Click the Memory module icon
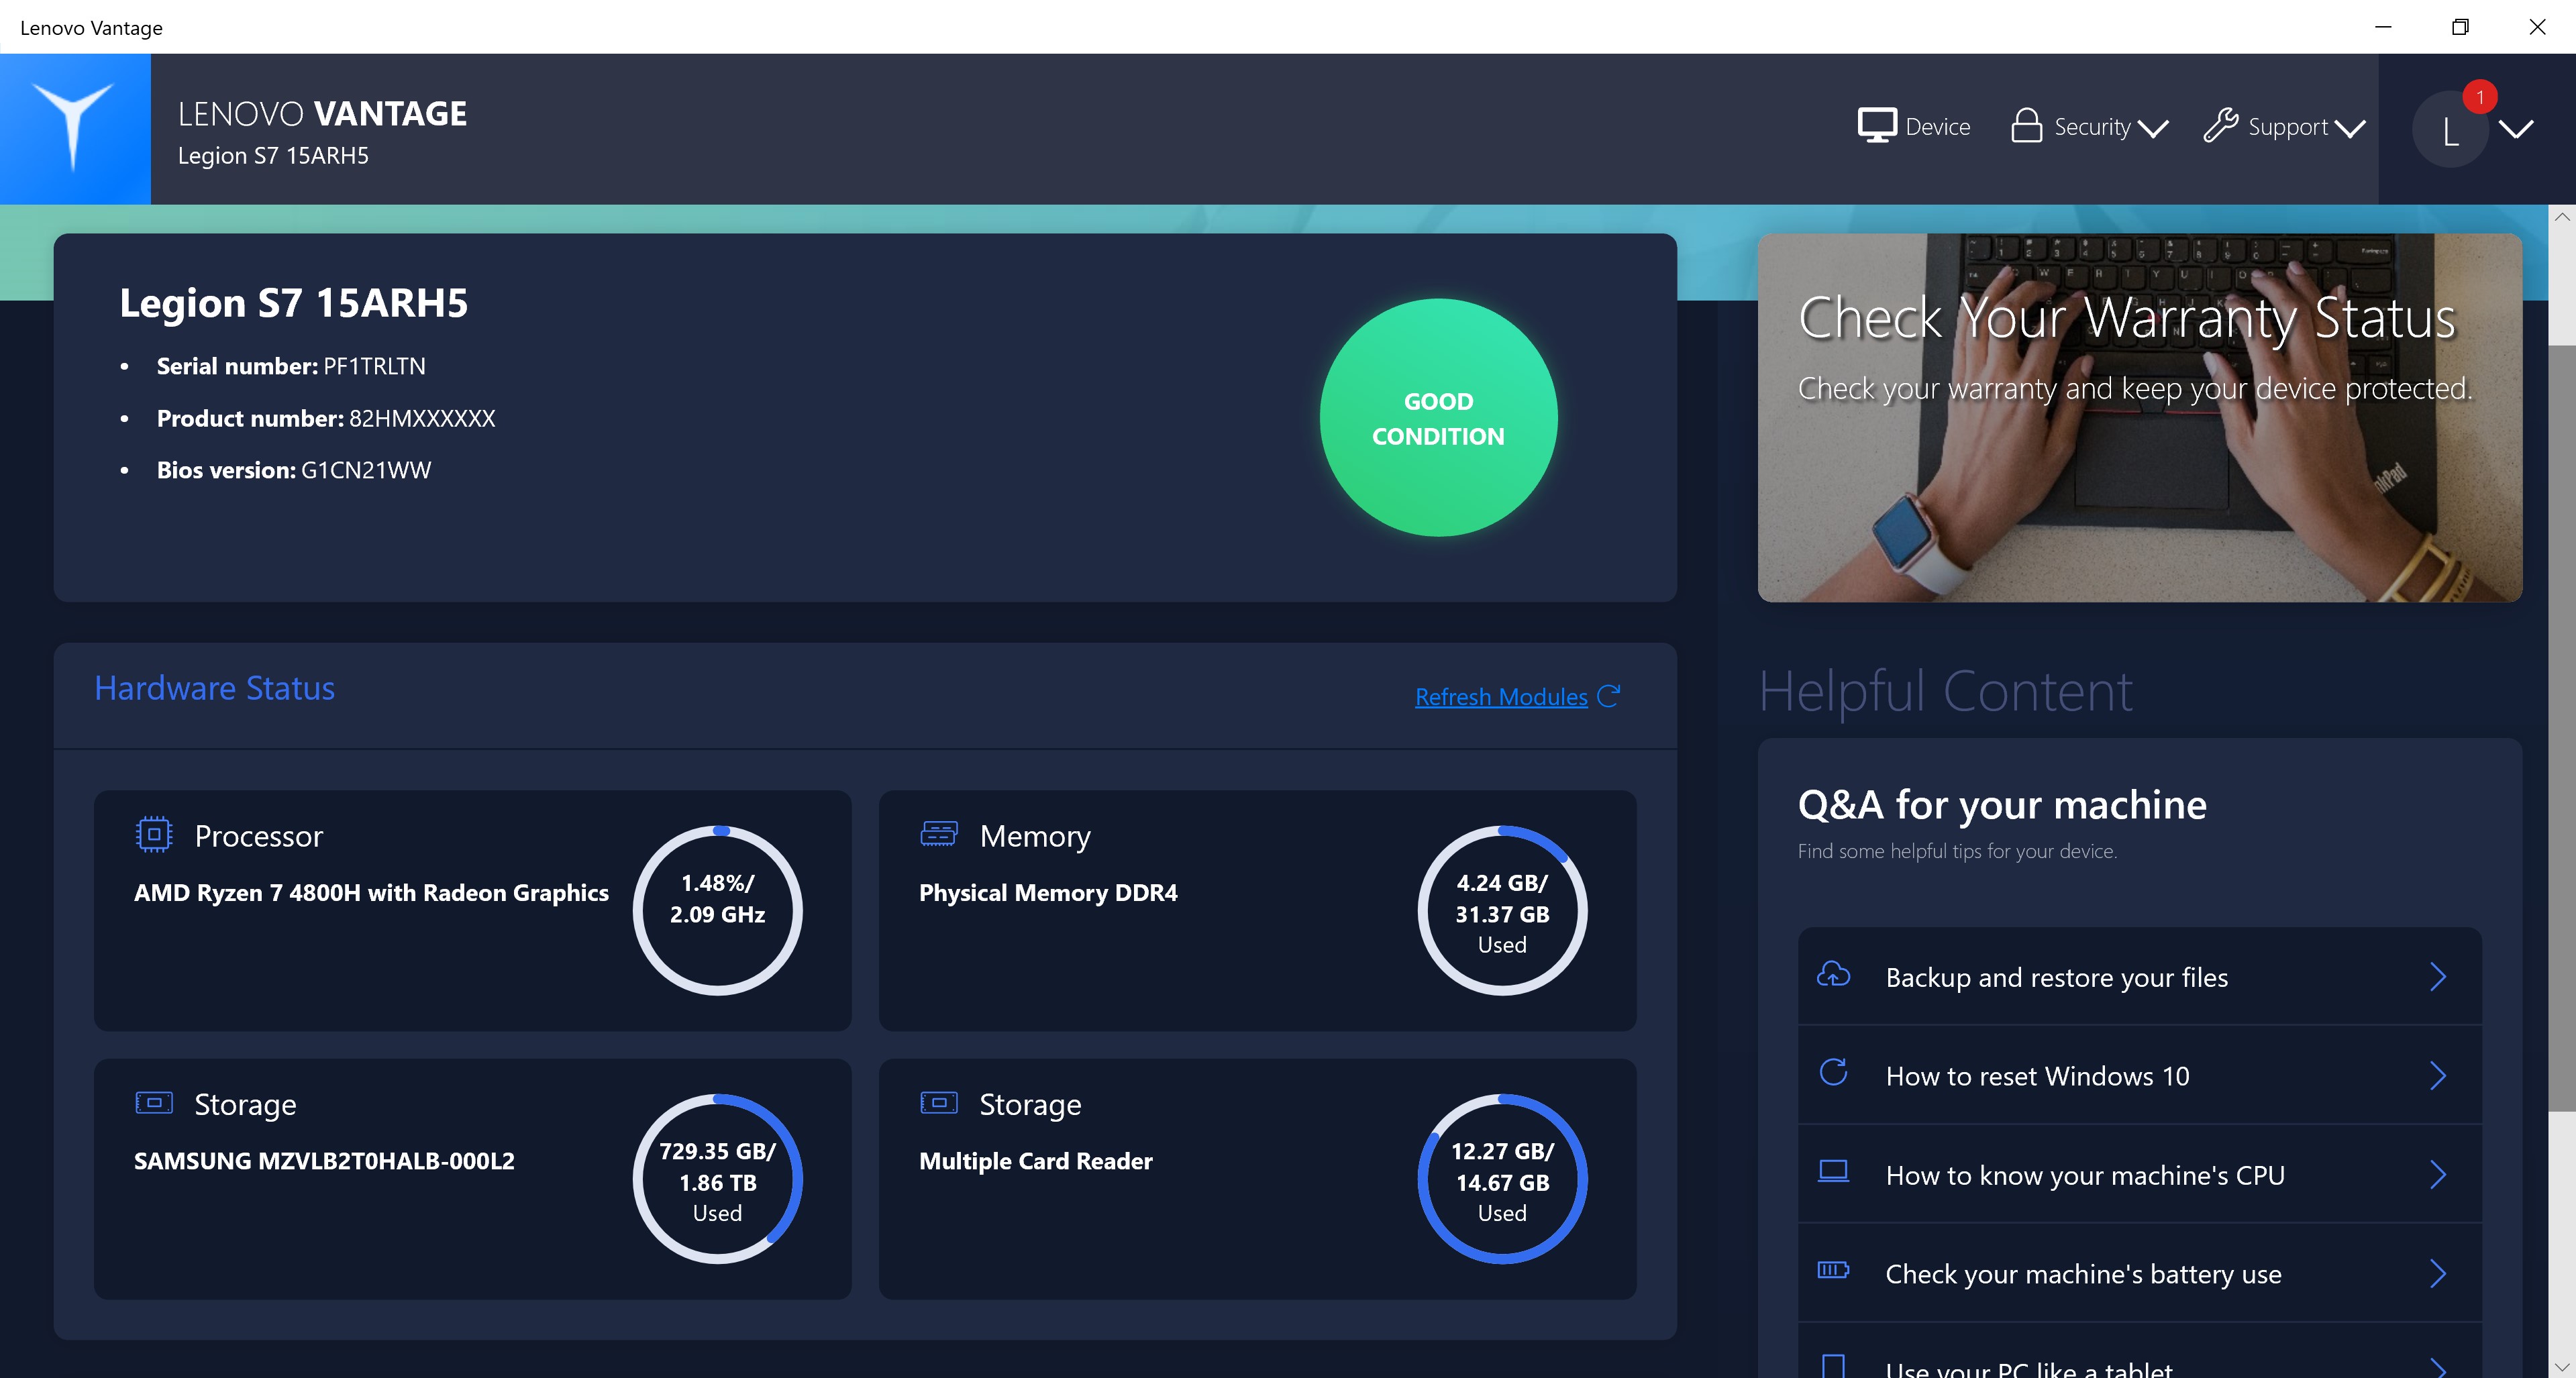The height and width of the screenshot is (1378, 2576). tap(938, 833)
